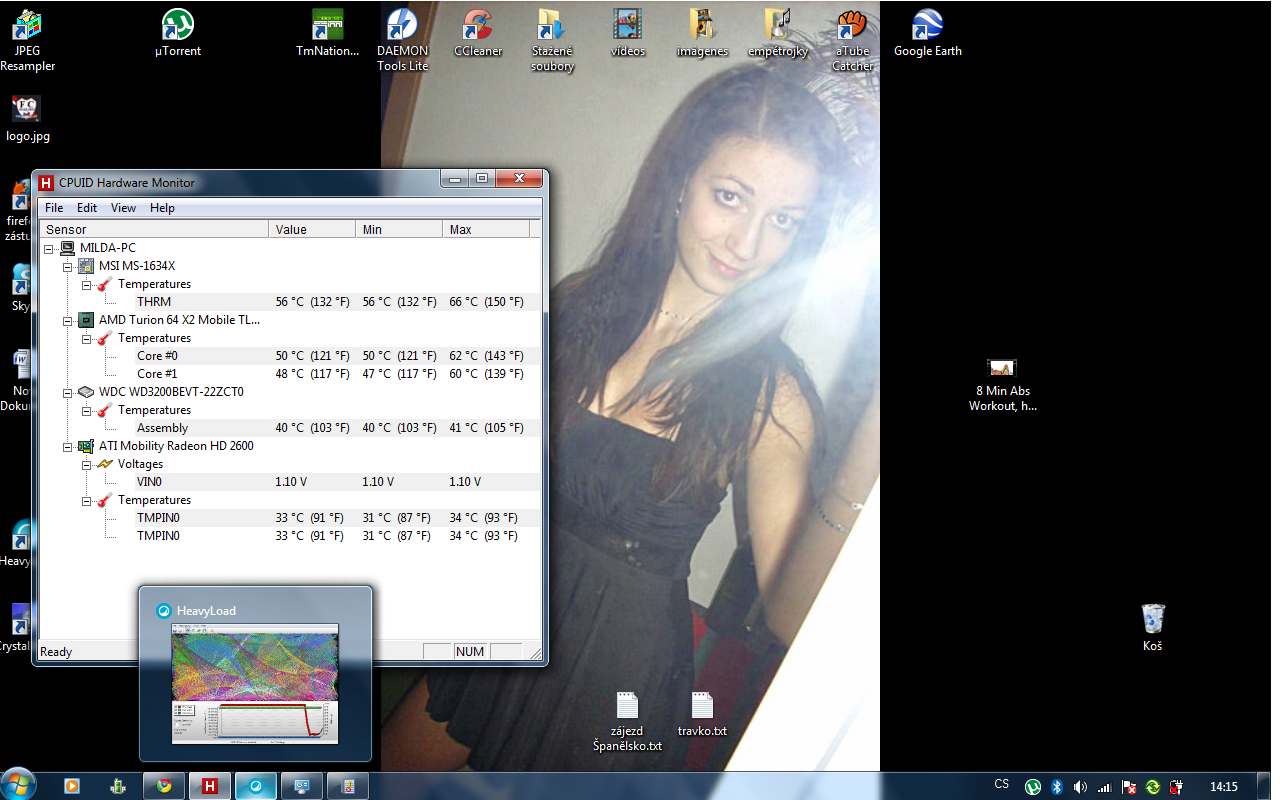Select the travko.txt file icon
Screen dimensions: 1280x800
pyautogui.click(x=702, y=706)
